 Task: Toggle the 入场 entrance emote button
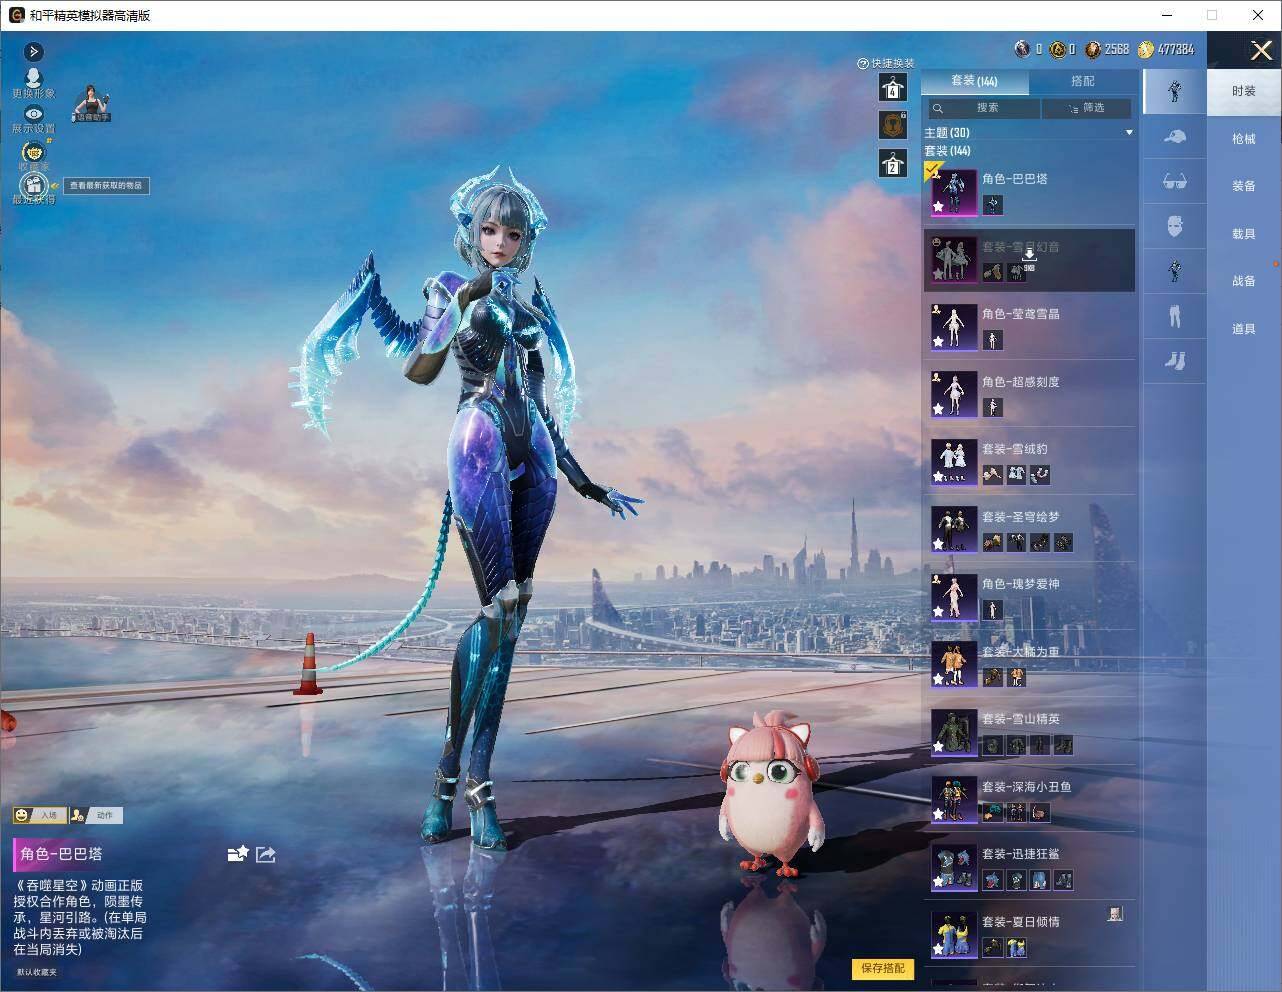39,815
